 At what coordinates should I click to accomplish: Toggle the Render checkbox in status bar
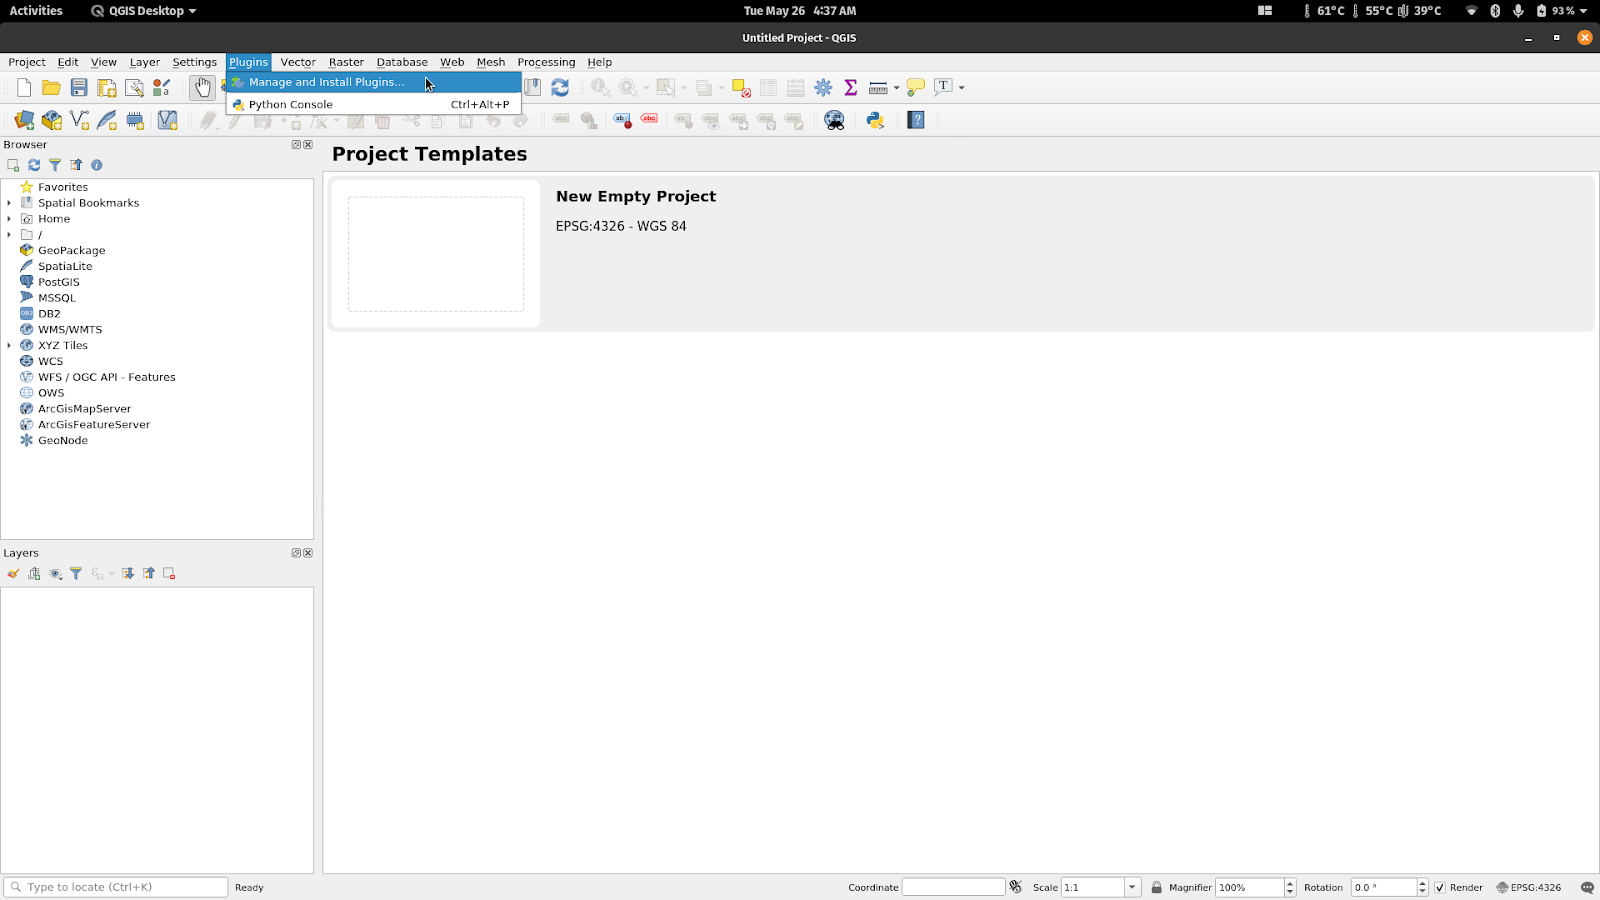[1440, 888]
